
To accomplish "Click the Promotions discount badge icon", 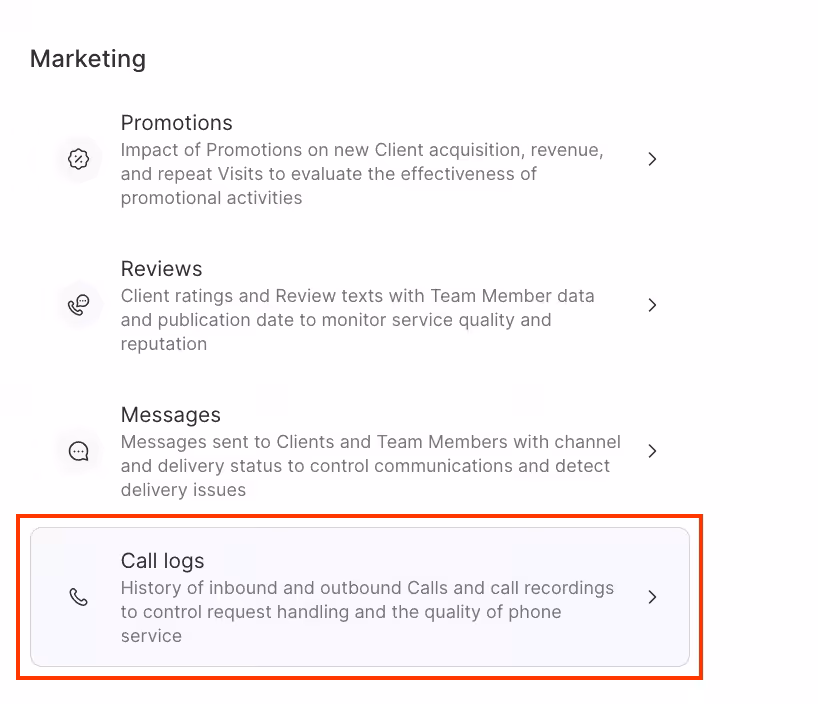I will (78, 159).
